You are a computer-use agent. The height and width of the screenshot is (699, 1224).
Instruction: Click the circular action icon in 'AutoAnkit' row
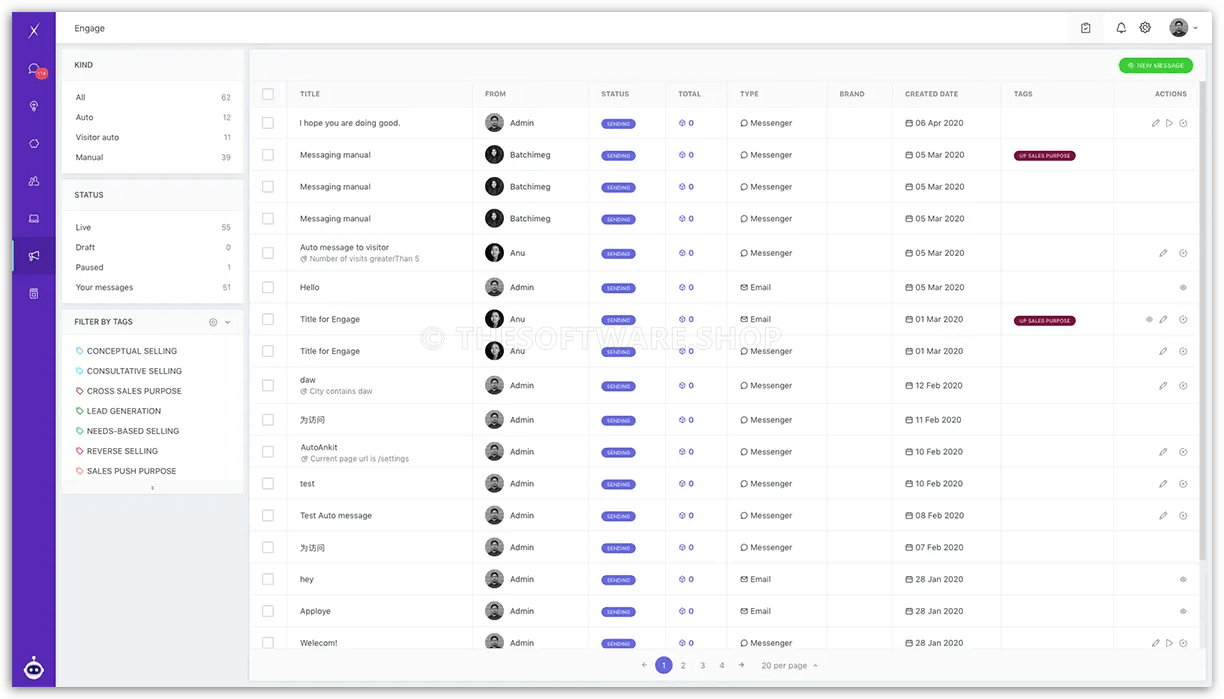point(1183,452)
